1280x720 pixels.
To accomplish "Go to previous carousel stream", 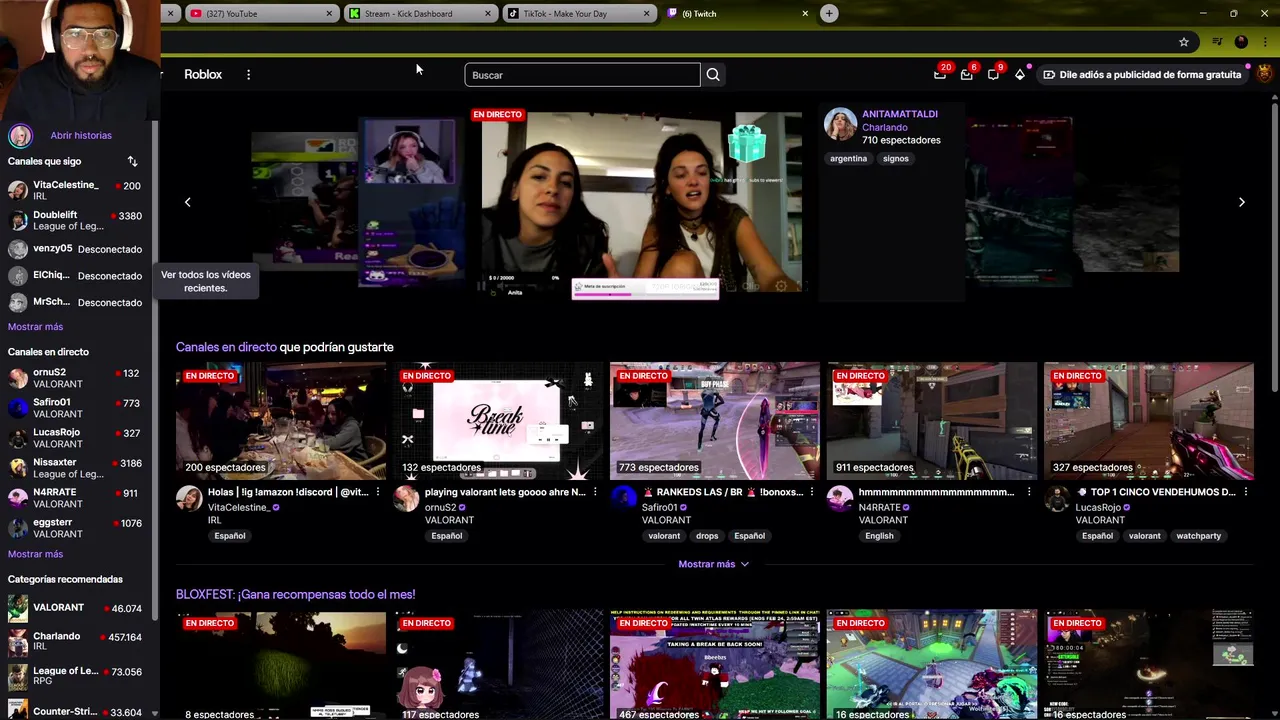I will [187, 202].
